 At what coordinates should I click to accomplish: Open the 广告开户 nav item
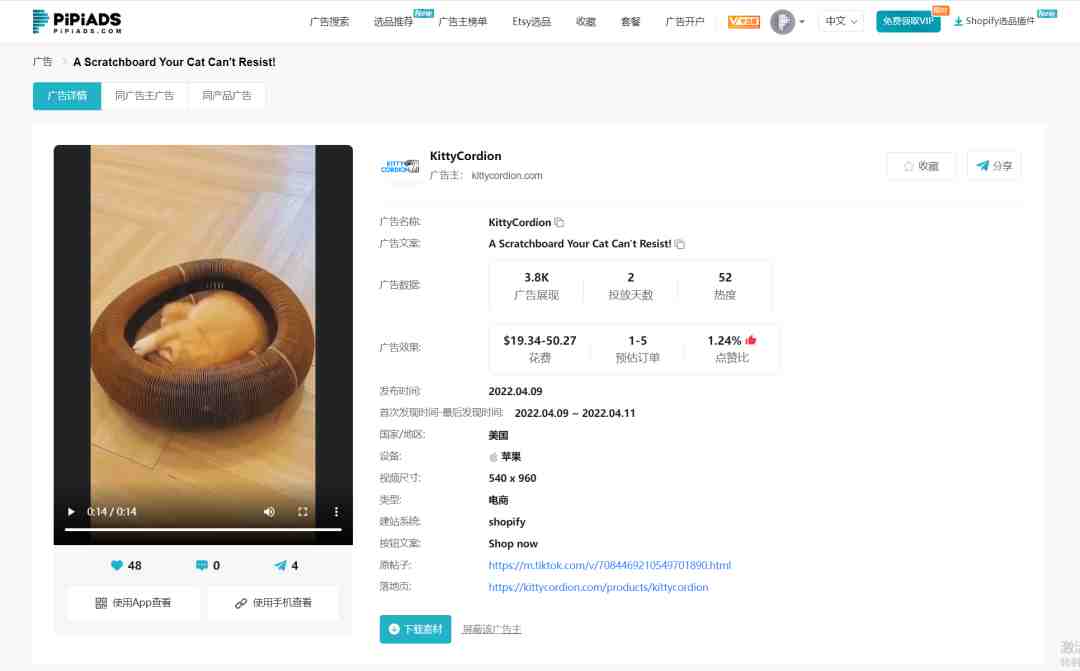(x=684, y=21)
